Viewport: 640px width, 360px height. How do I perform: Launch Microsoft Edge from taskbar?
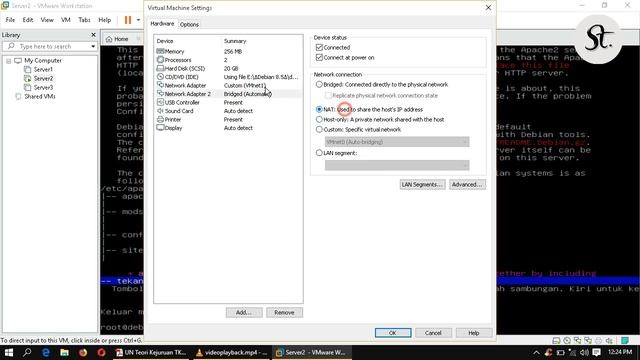click(46, 352)
